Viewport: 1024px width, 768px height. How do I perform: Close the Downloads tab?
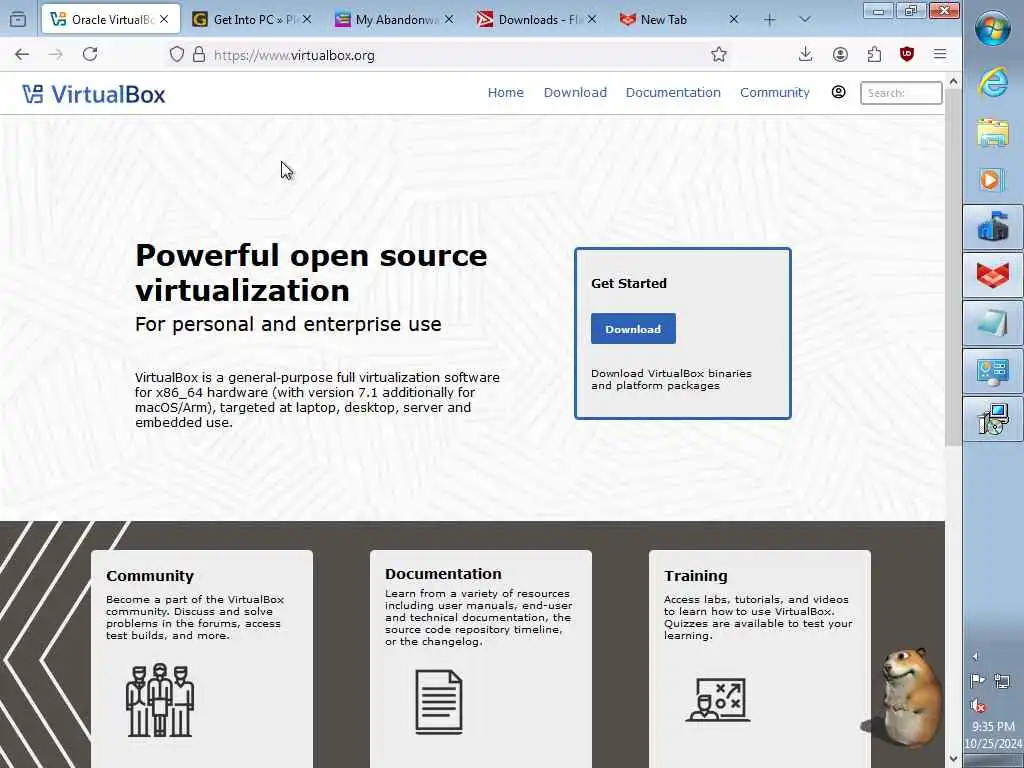[591, 20]
